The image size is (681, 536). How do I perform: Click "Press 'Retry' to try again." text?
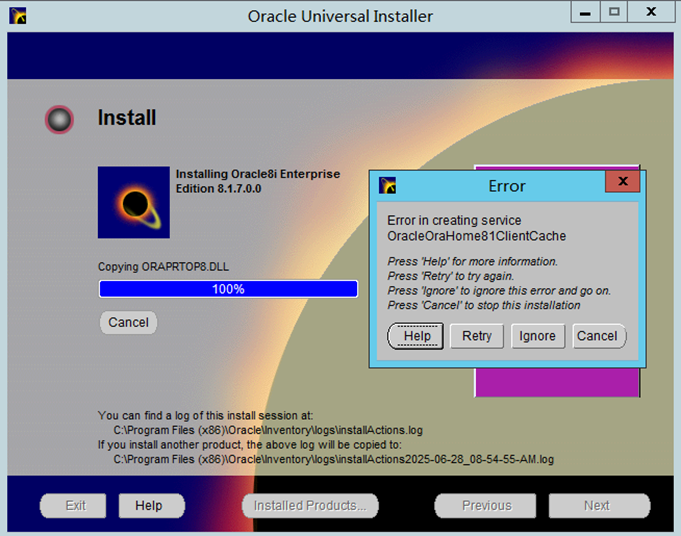(x=451, y=276)
